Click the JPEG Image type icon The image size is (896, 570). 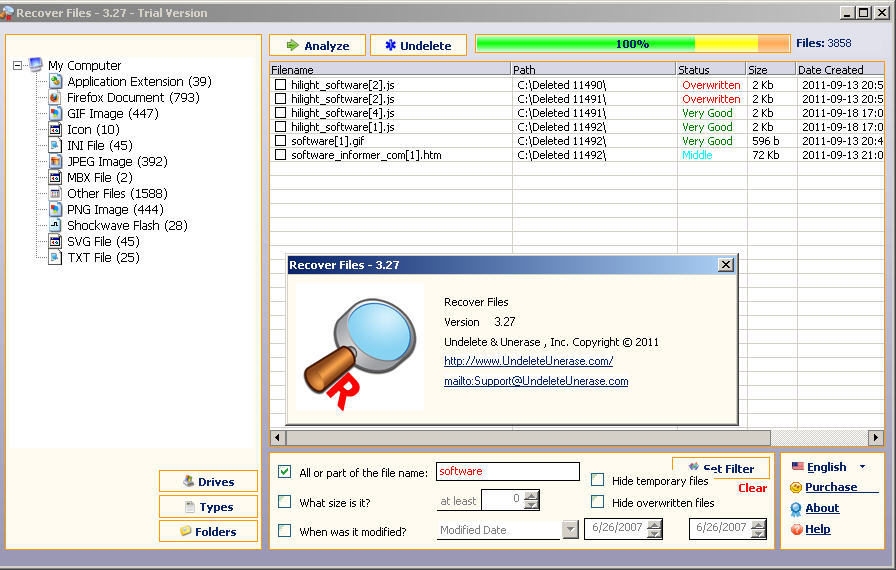[55, 161]
